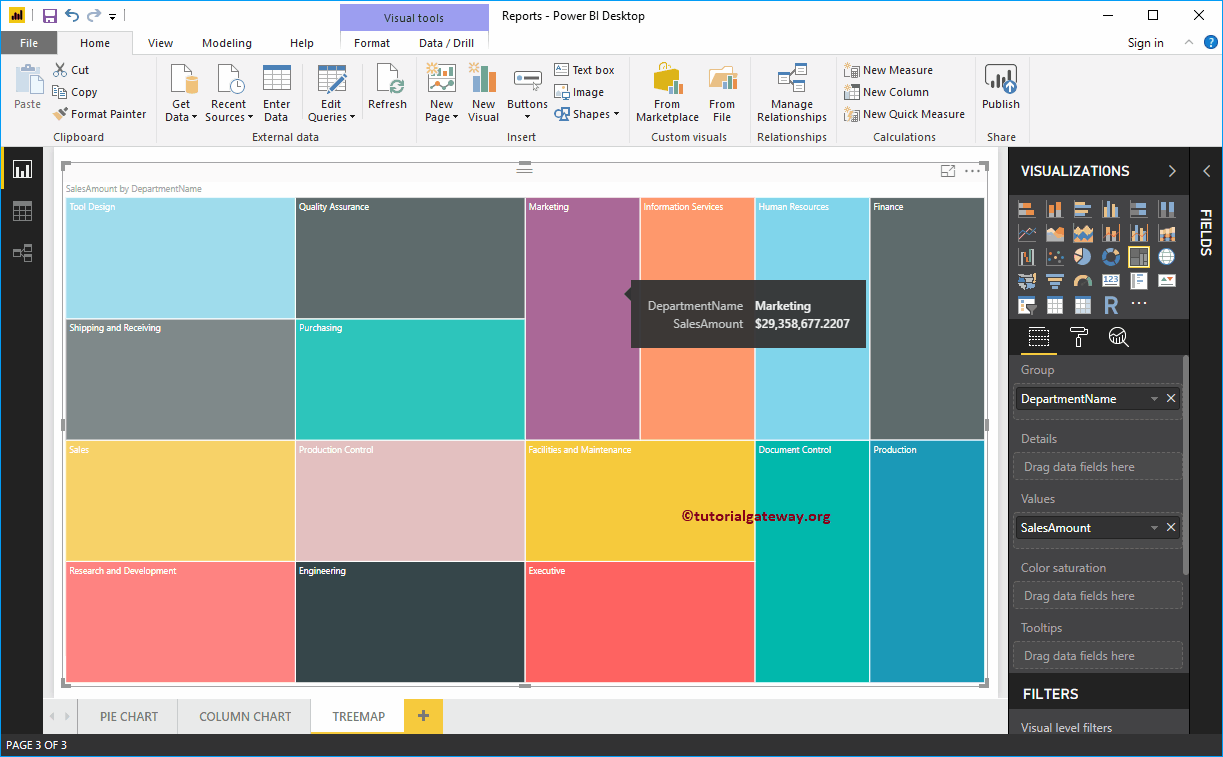Select the Slicer visualization

tap(1027, 305)
